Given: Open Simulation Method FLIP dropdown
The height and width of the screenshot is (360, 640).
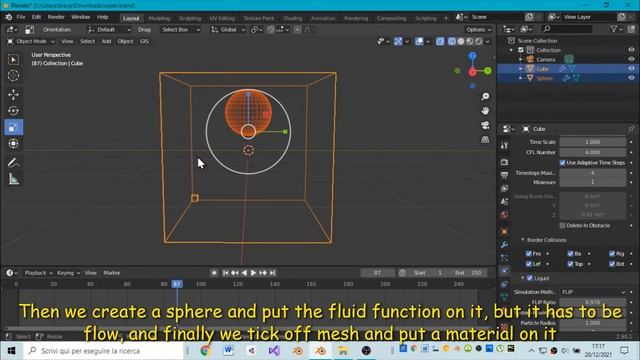Looking at the screenshot, I should coord(593,292).
